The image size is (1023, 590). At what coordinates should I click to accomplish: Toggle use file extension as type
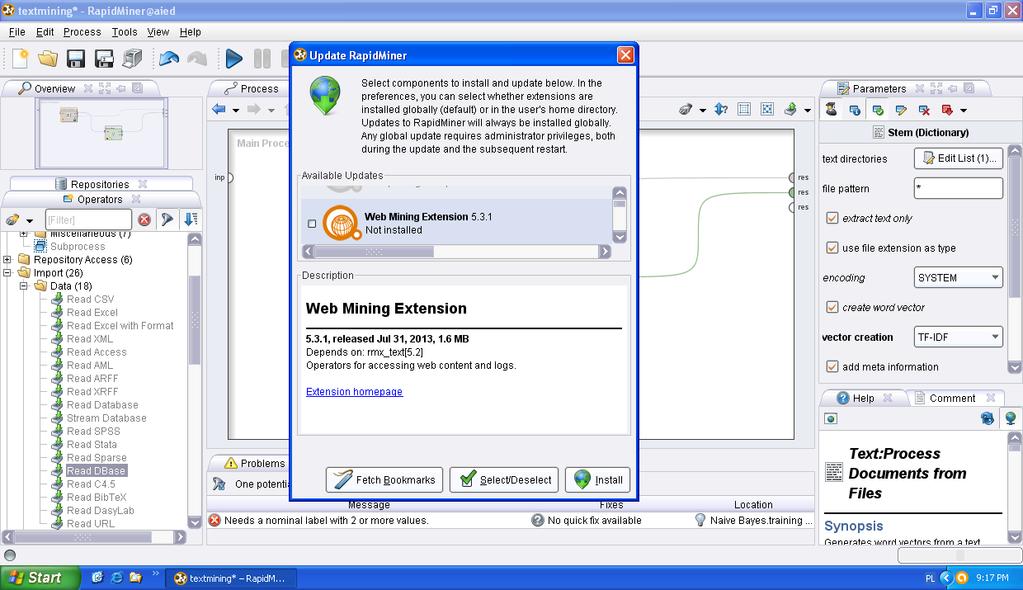pos(832,247)
